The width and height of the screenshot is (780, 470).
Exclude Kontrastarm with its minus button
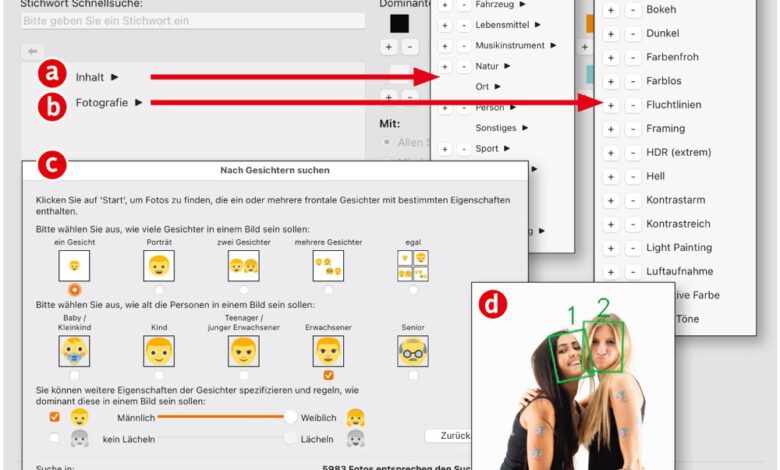633,200
